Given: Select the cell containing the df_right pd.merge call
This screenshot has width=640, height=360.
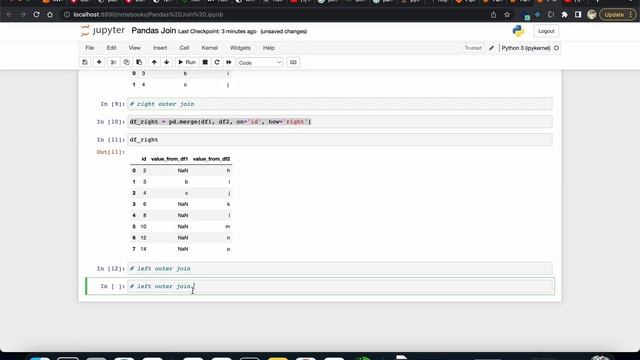Looking at the screenshot, I should pos(340,122).
